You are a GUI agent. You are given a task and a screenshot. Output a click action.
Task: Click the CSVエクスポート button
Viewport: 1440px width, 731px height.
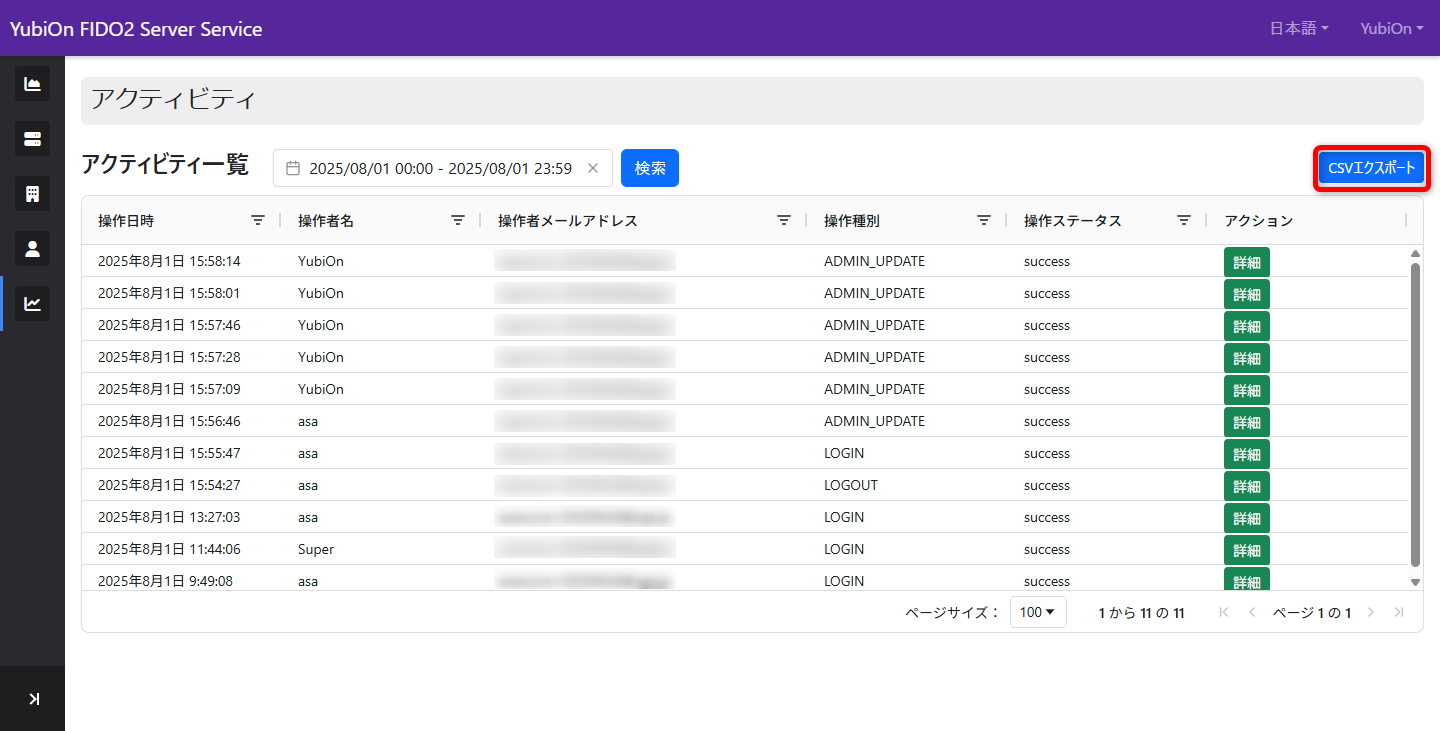tap(1371, 168)
